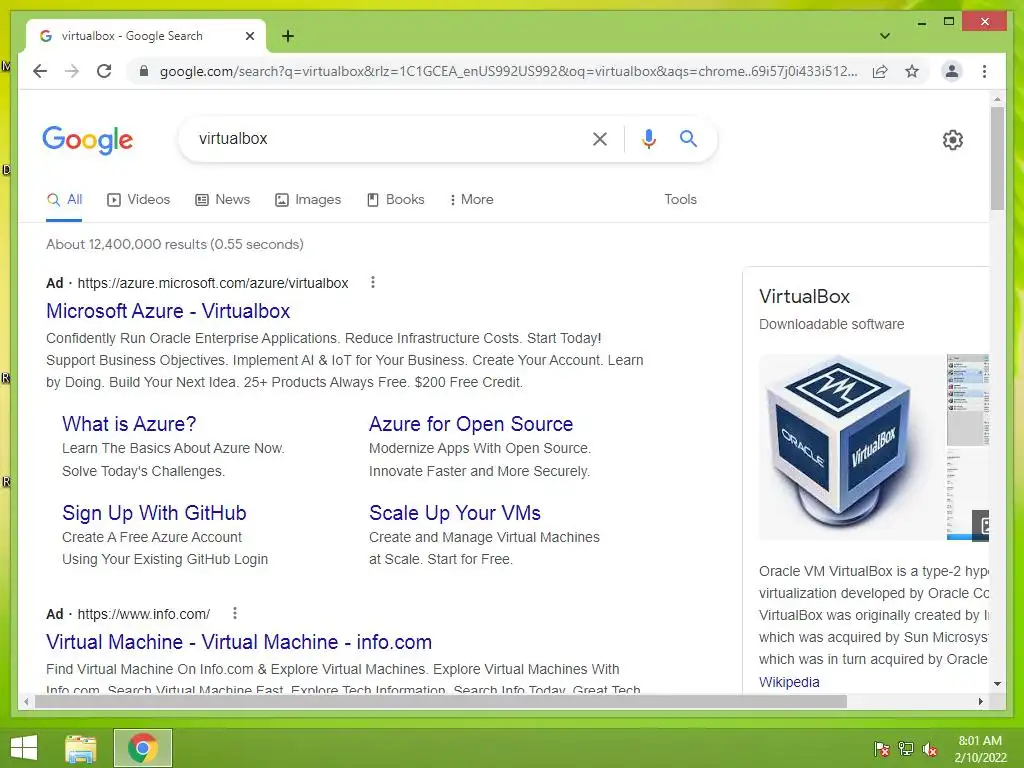Viewport: 1024px width, 768px height.
Task: Start voice search with microphone
Action: click(x=648, y=138)
